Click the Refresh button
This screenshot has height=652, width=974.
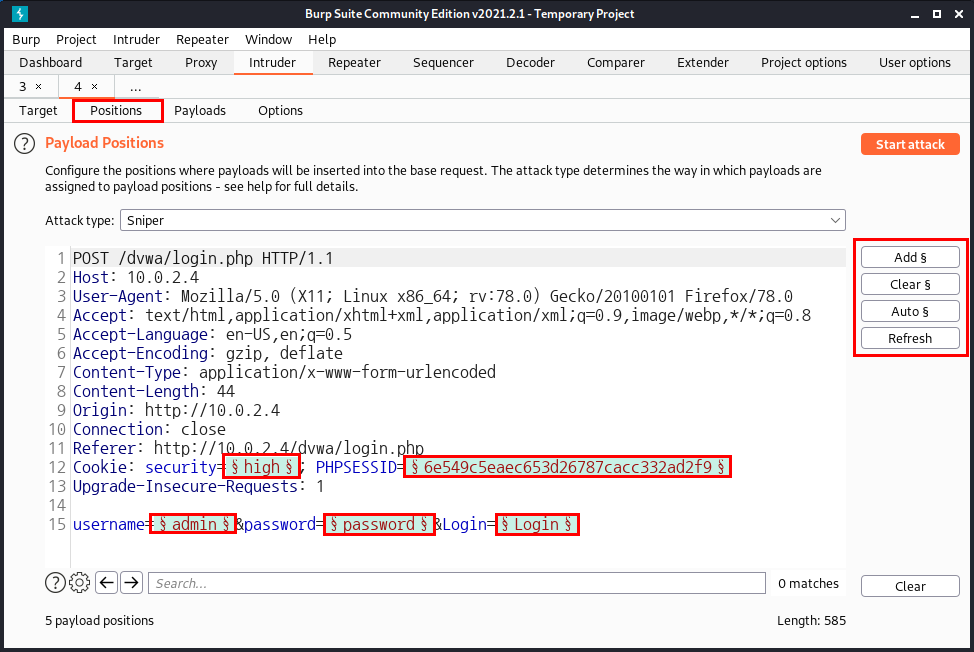pos(910,338)
